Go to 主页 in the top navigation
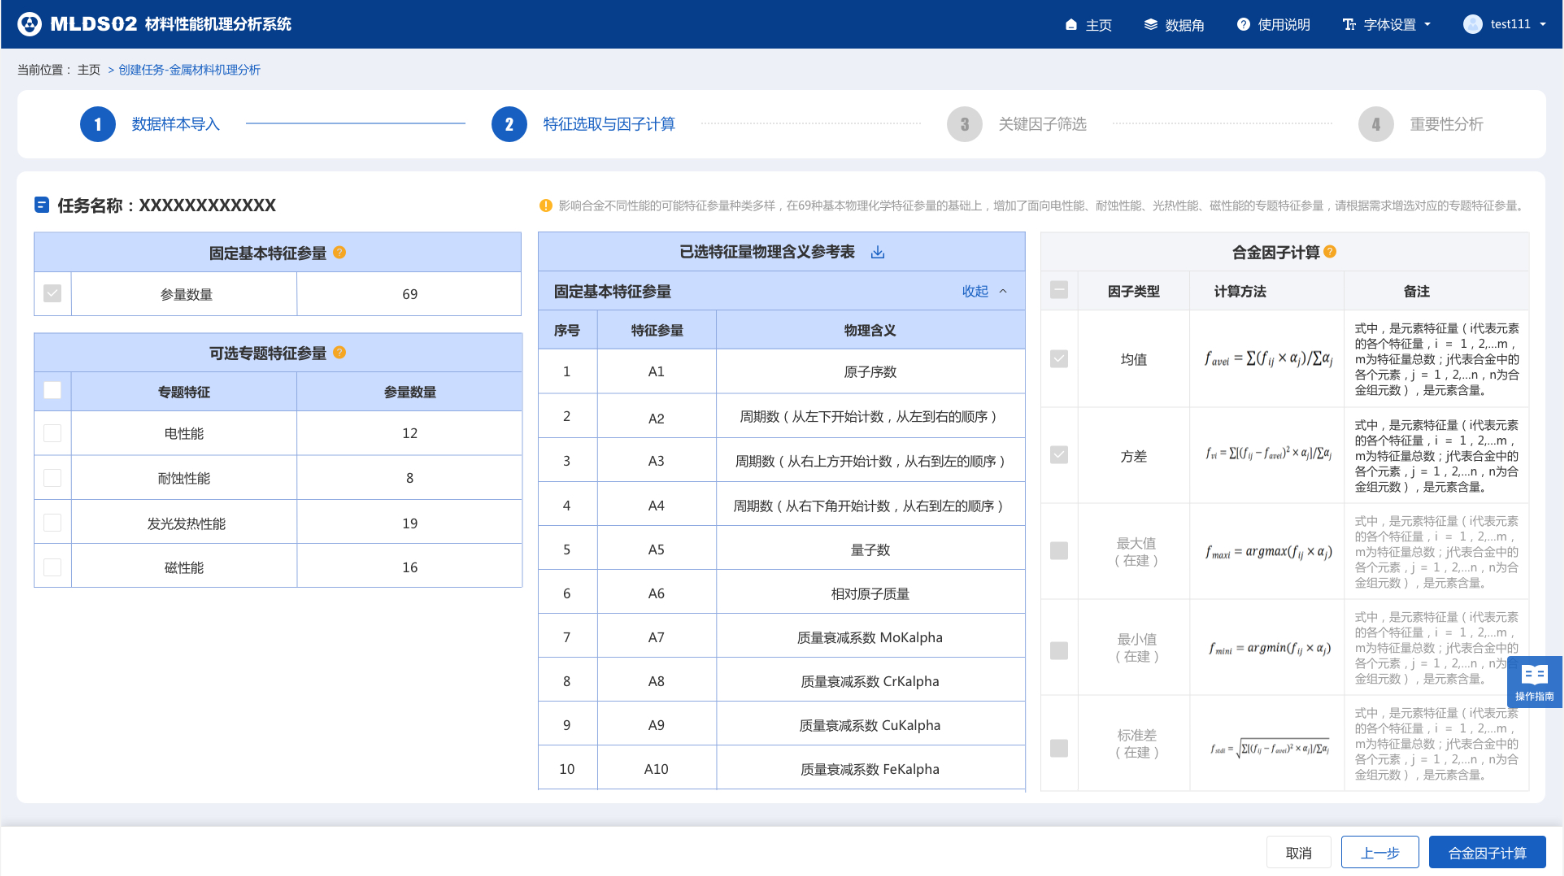1564x876 pixels. click(x=1089, y=24)
